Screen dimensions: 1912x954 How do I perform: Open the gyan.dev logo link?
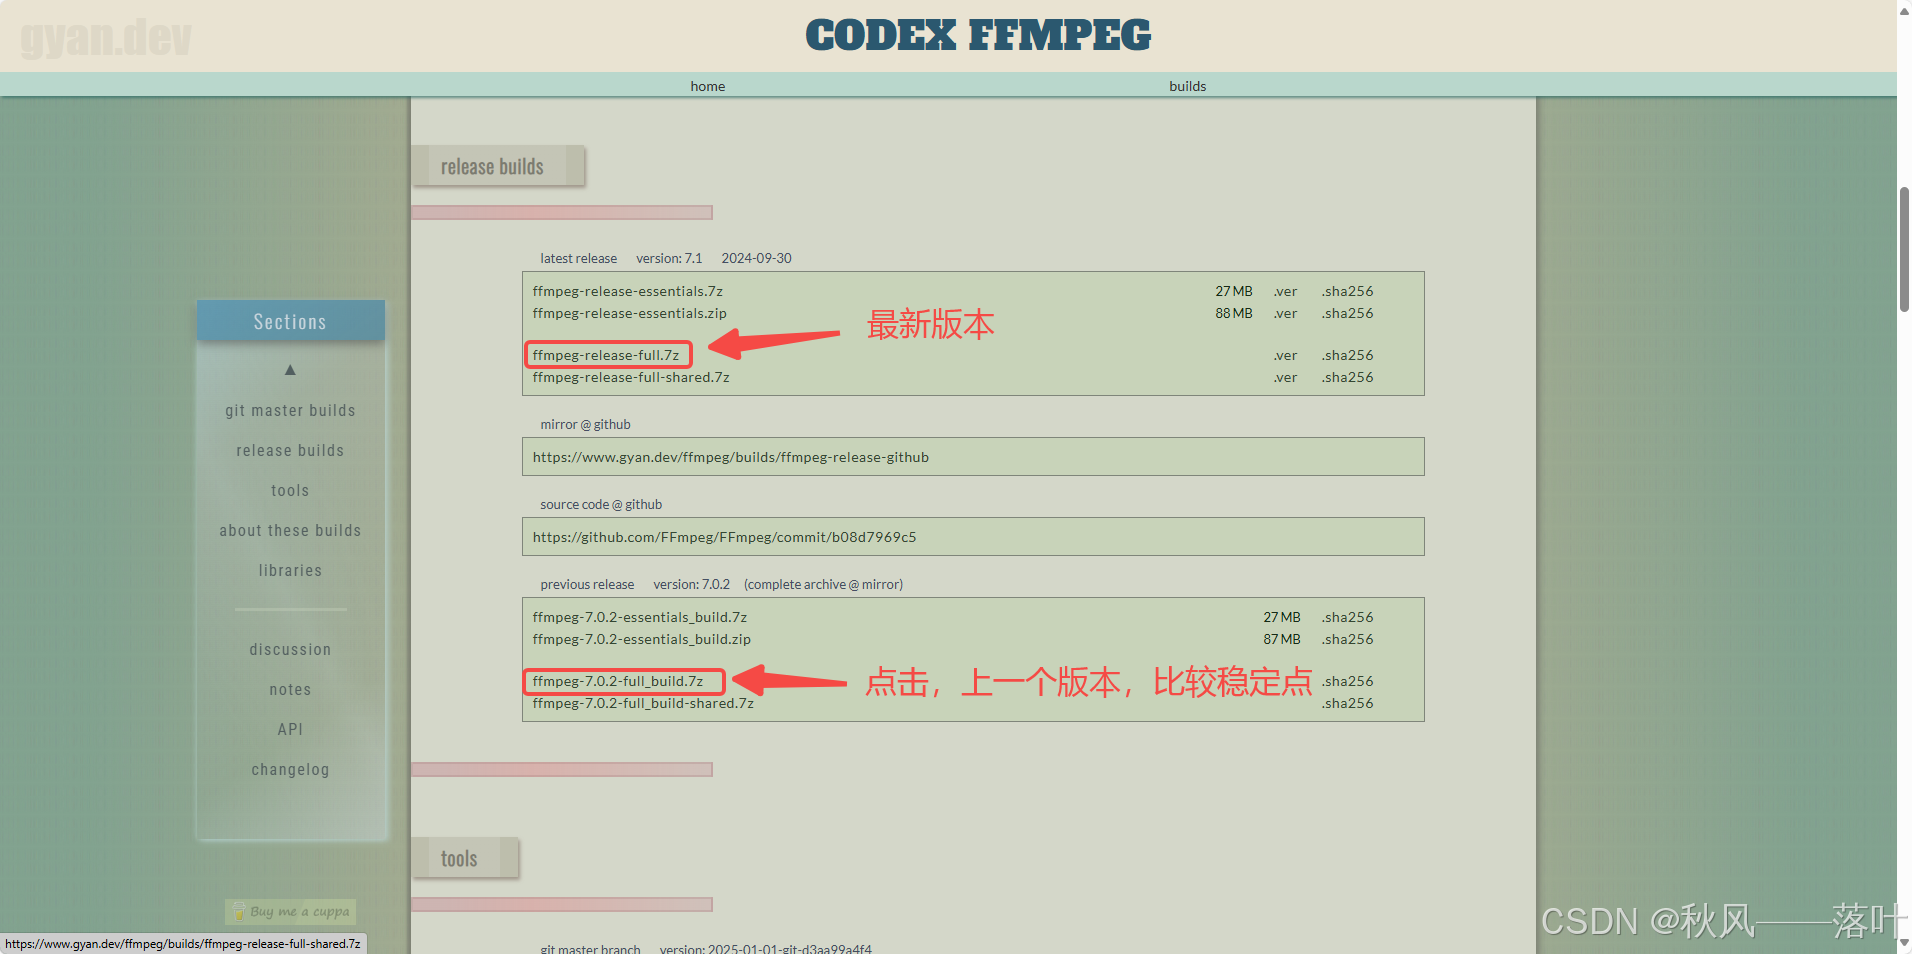point(106,38)
